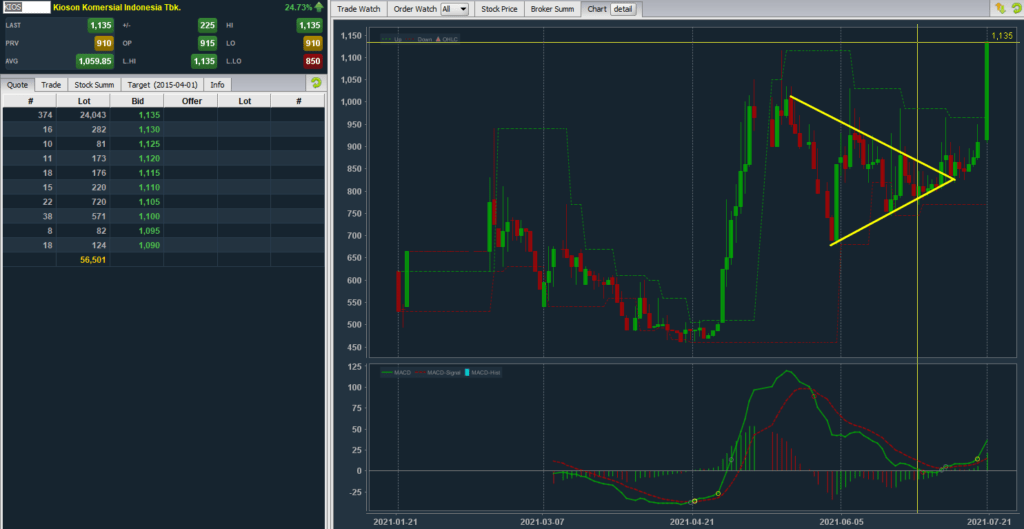Image resolution: width=1024 pixels, height=529 pixels.
Task: Click the bid price 1,115
Action: (x=149, y=172)
